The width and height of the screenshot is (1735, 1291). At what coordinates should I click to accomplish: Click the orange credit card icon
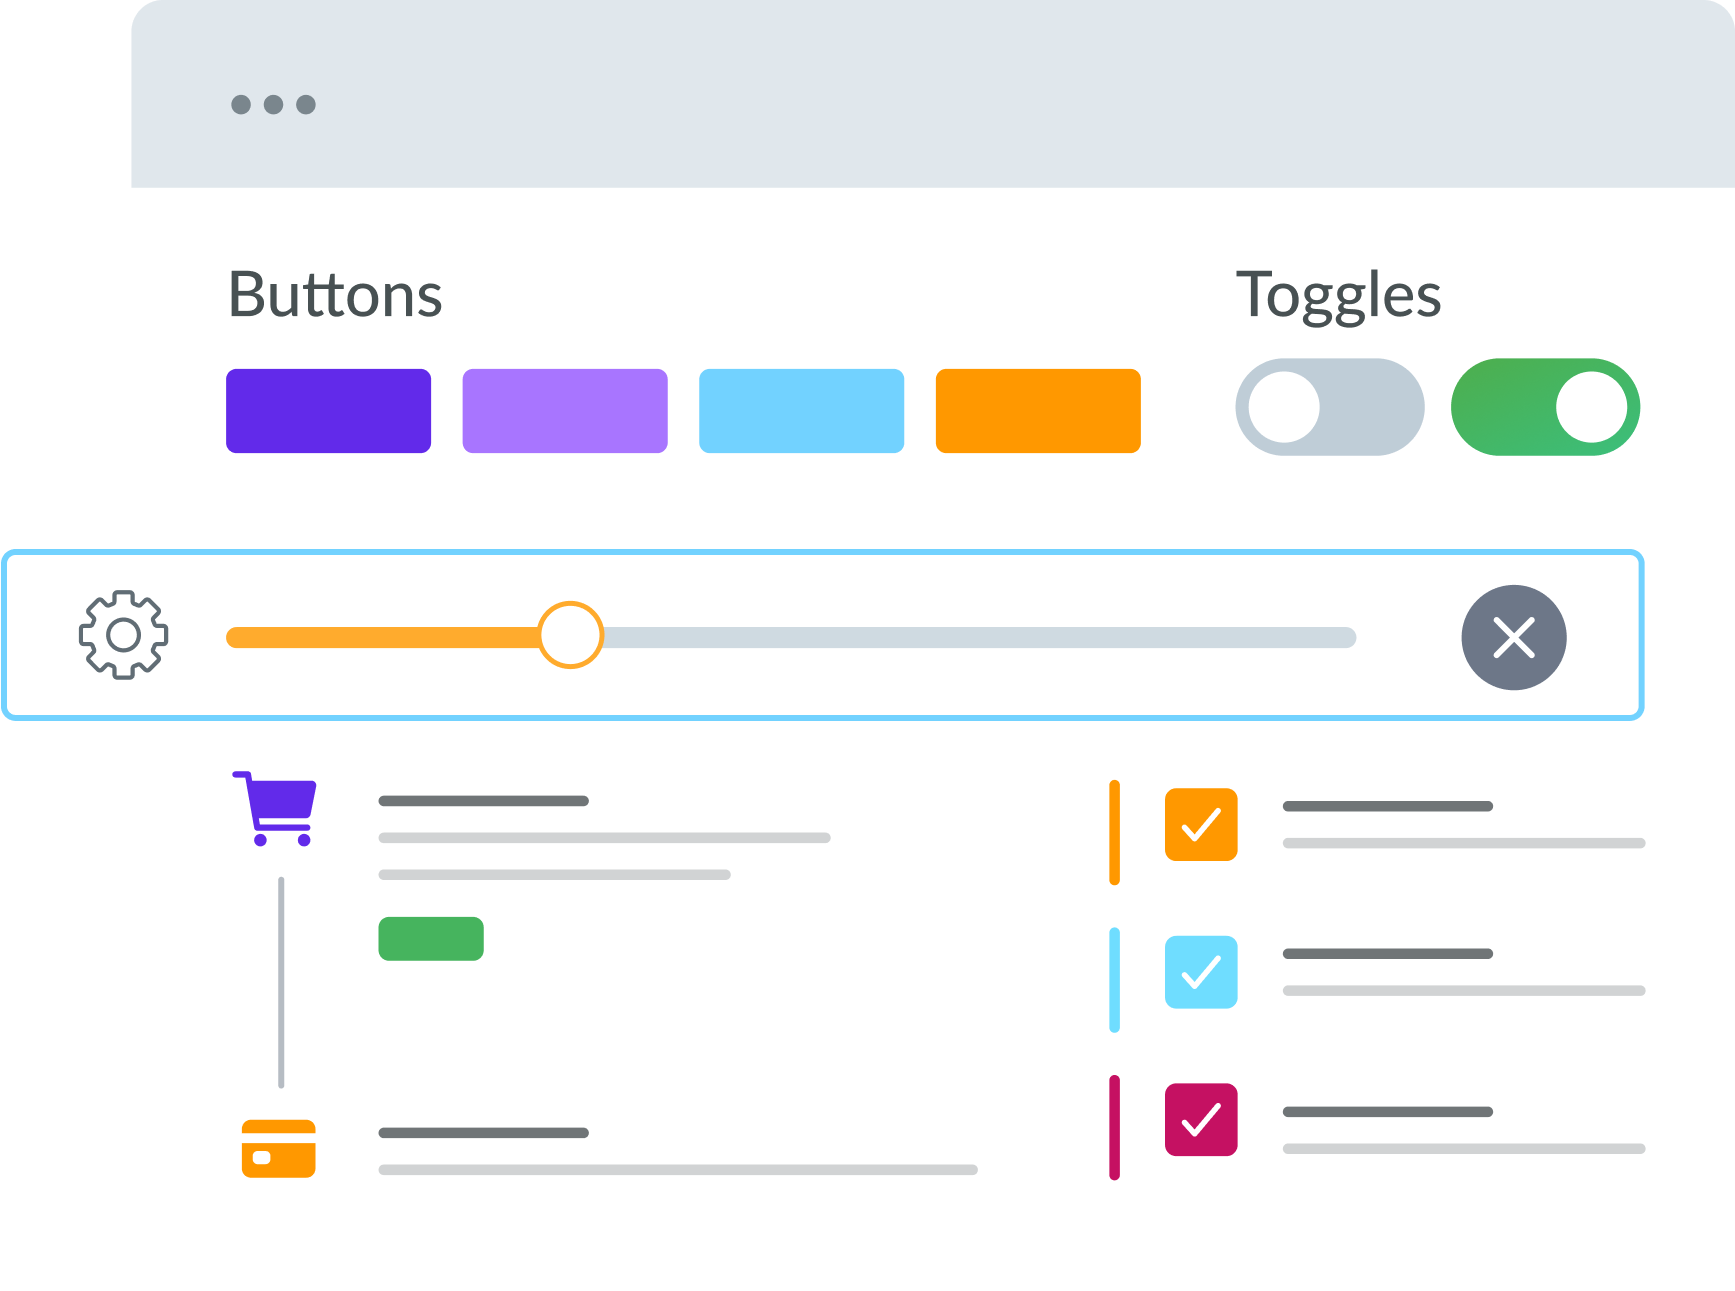tap(279, 1148)
